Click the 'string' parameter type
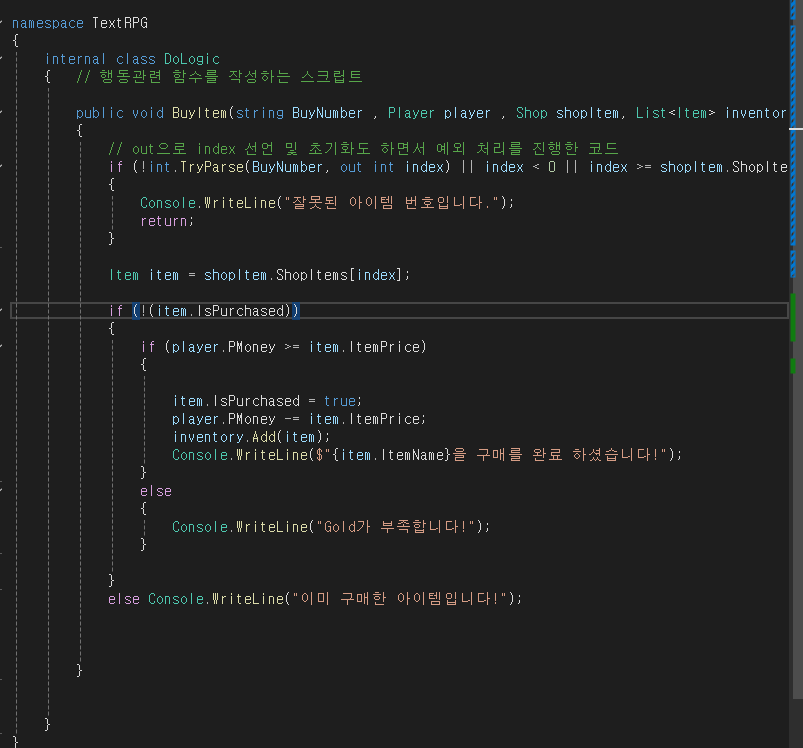The width and height of the screenshot is (803, 748). pos(260,113)
